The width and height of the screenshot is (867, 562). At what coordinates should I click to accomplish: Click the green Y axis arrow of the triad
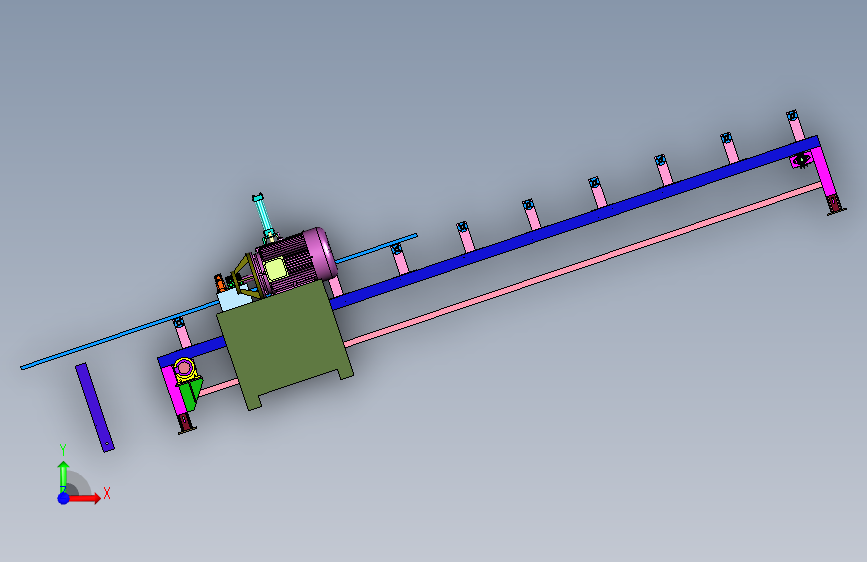coord(63,476)
